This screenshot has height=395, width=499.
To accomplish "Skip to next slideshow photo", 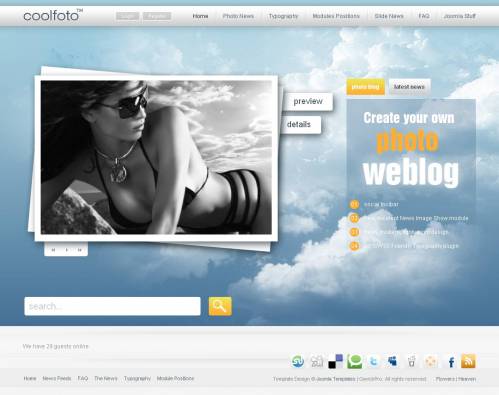I will click(x=79, y=250).
